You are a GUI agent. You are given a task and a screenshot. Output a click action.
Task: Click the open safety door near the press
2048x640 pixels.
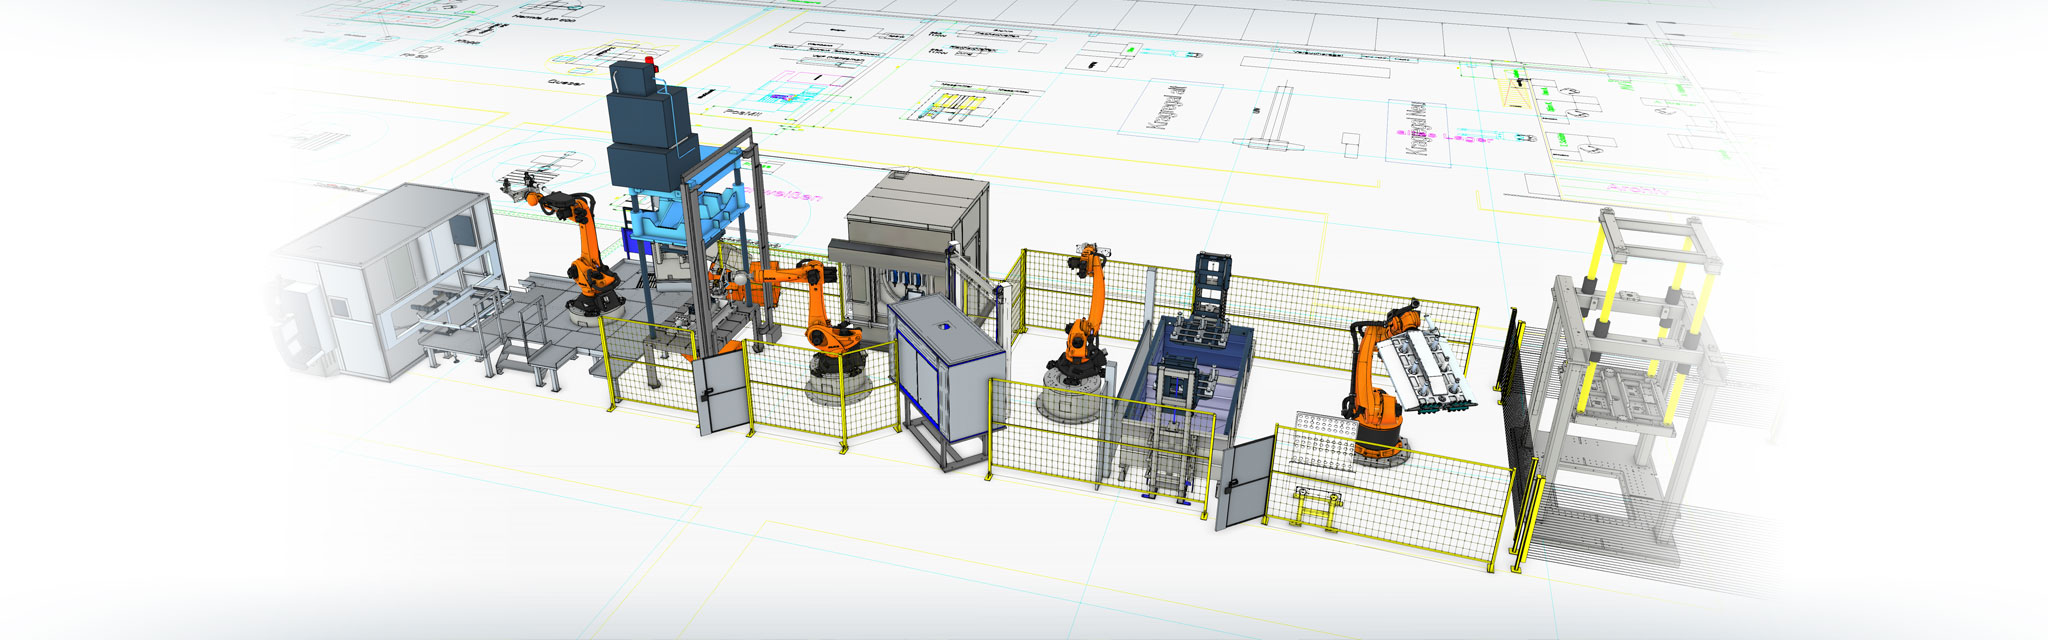pyautogui.click(x=720, y=392)
